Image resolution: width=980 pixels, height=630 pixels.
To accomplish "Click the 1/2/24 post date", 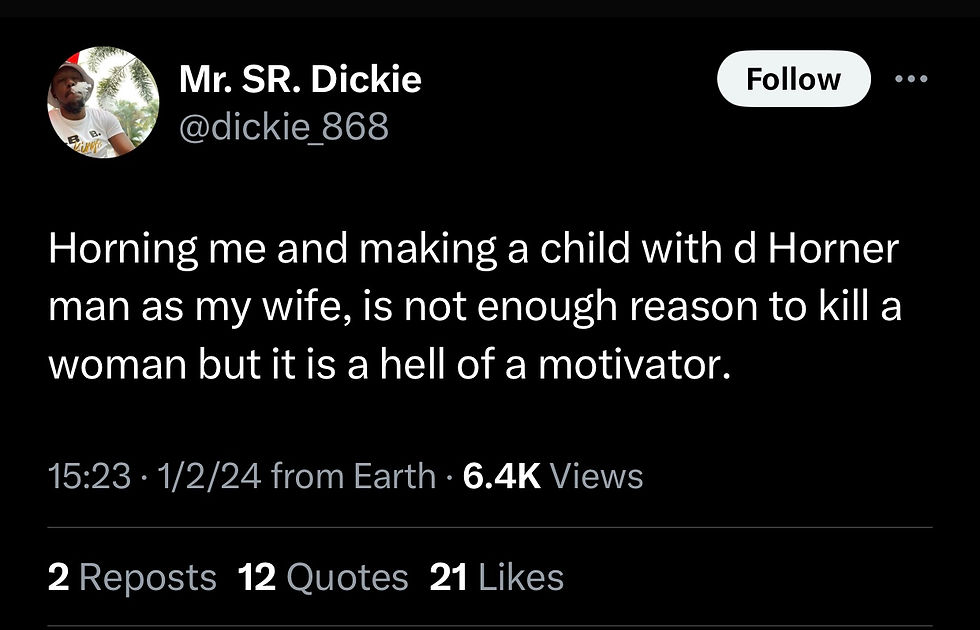I will 209,476.
